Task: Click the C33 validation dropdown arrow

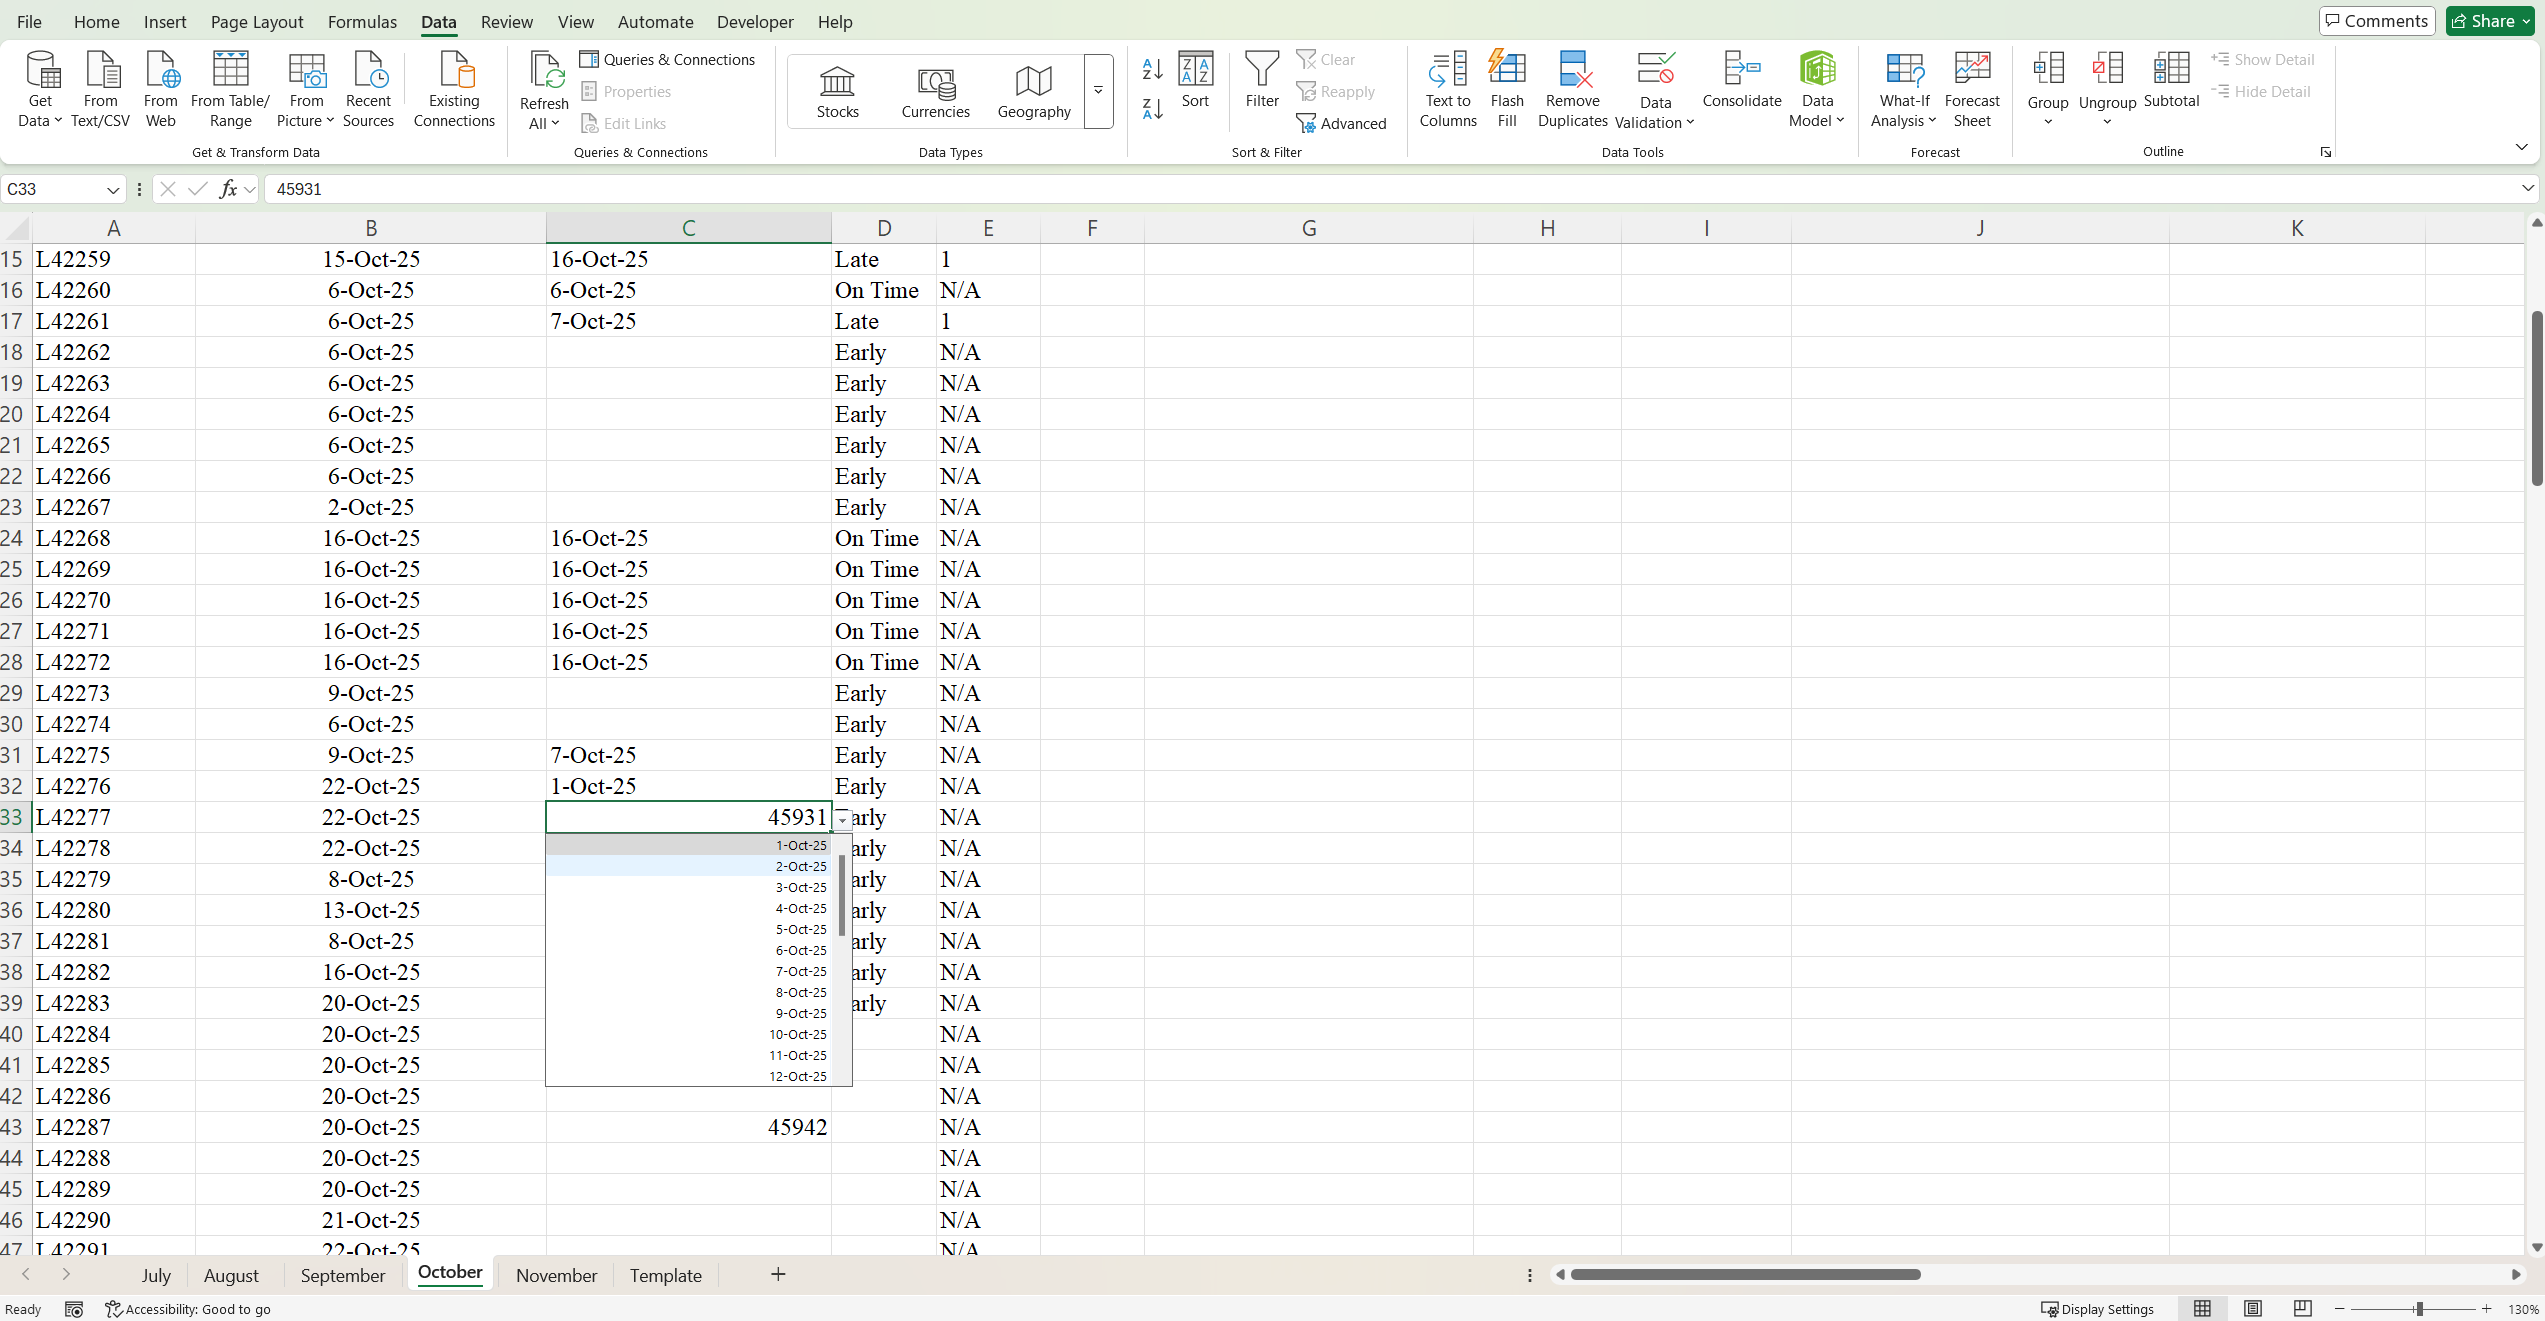Action: click(842, 820)
